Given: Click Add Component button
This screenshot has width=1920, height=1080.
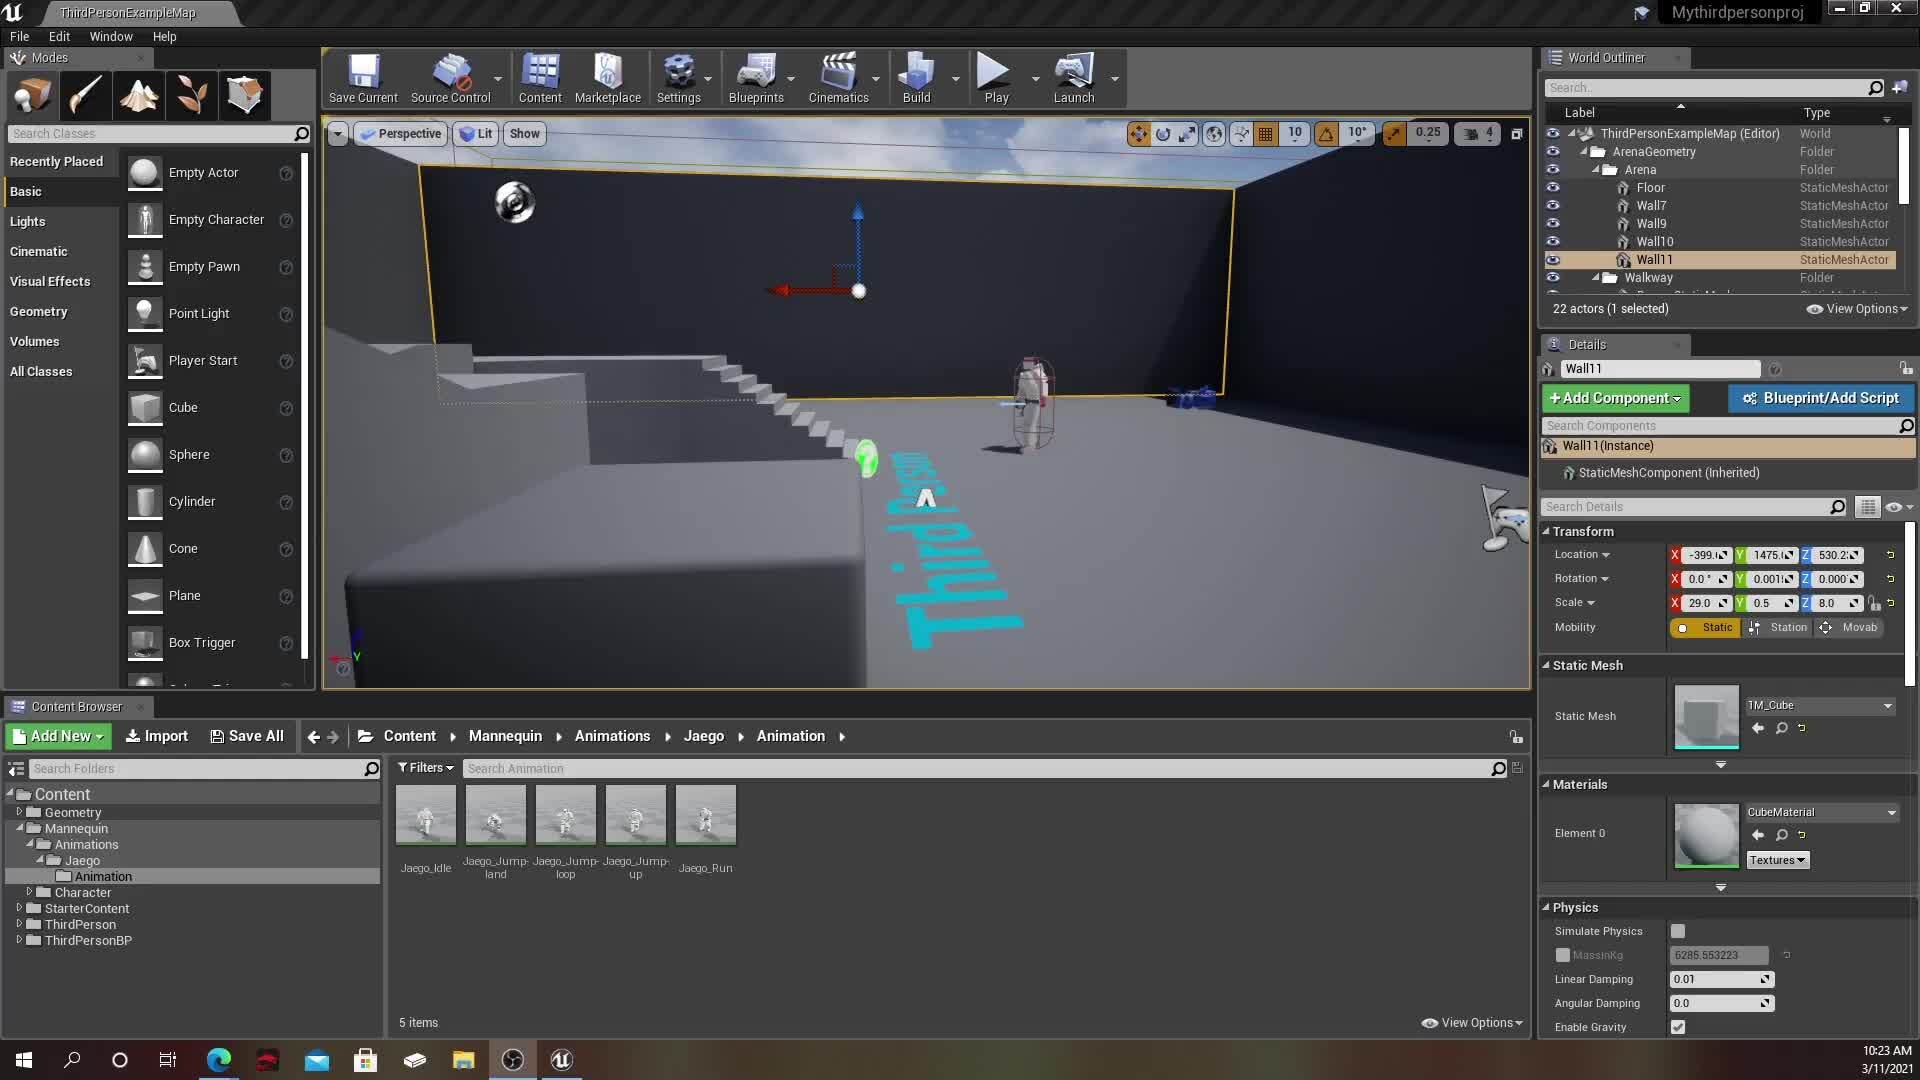Looking at the screenshot, I should coord(1614,398).
